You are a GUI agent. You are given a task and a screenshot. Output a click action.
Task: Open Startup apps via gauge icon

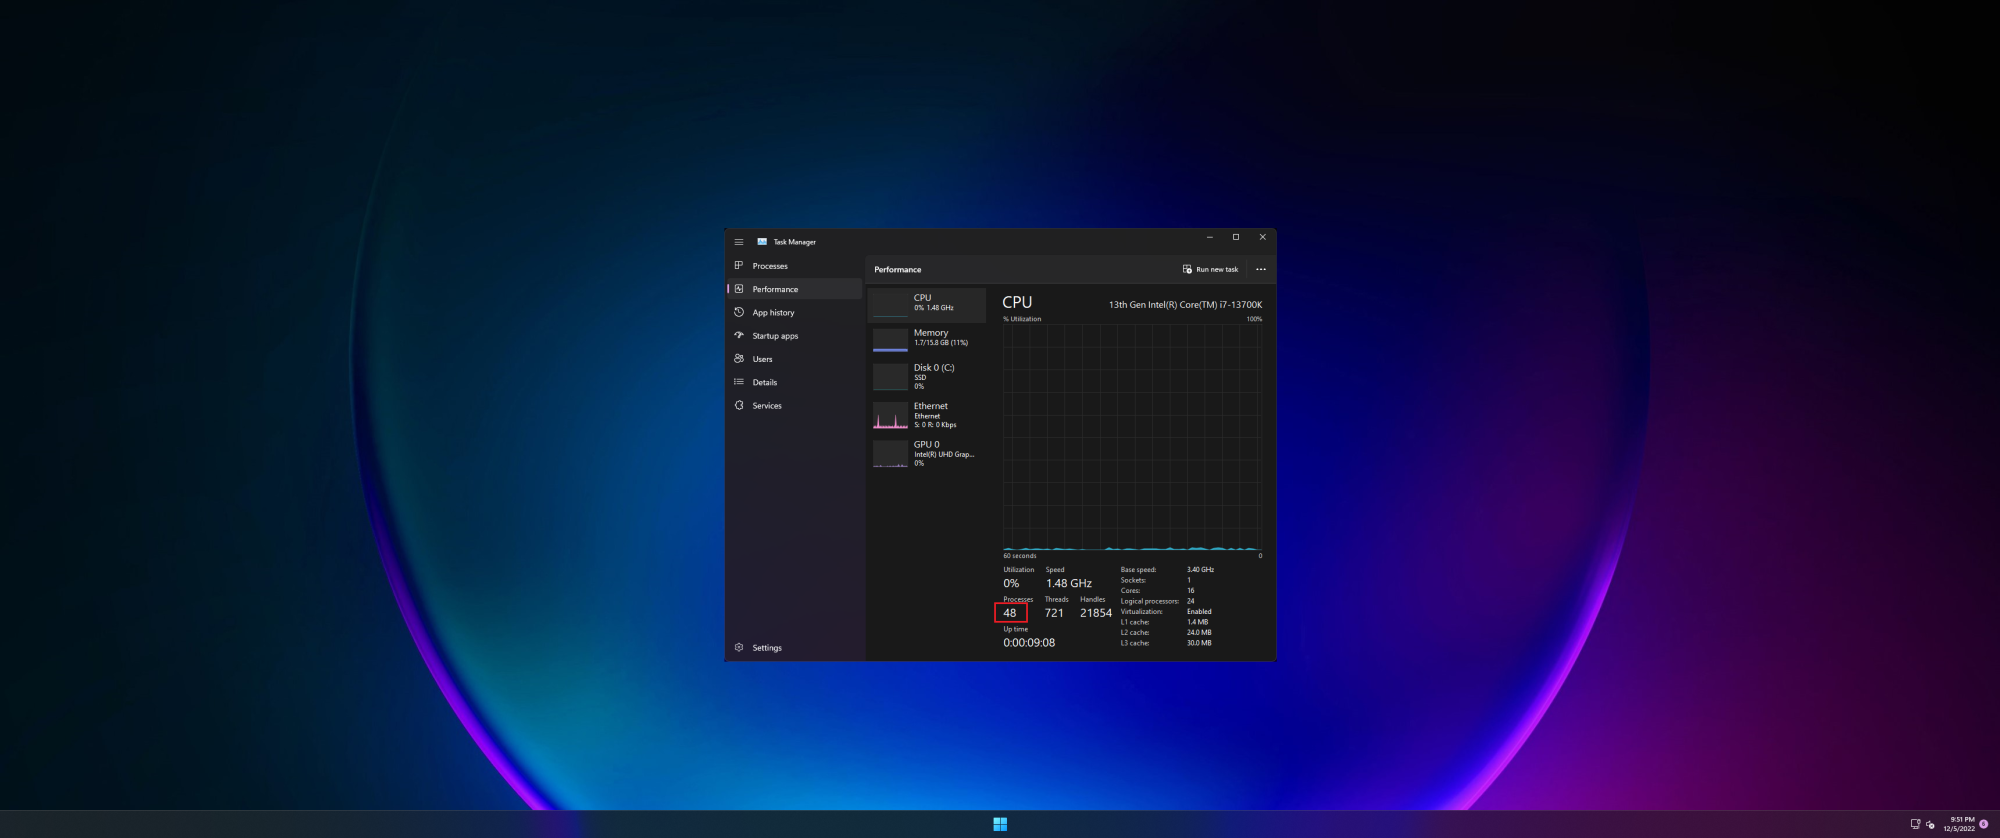tap(739, 336)
